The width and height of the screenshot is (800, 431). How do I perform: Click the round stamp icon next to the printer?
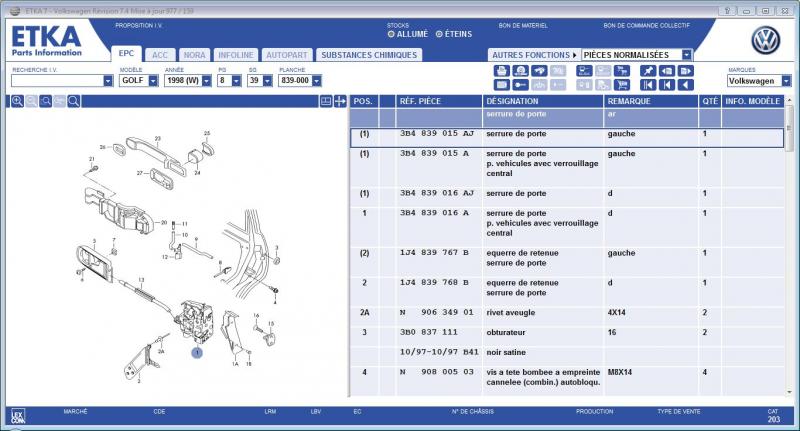pyautogui.click(x=520, y=70)
